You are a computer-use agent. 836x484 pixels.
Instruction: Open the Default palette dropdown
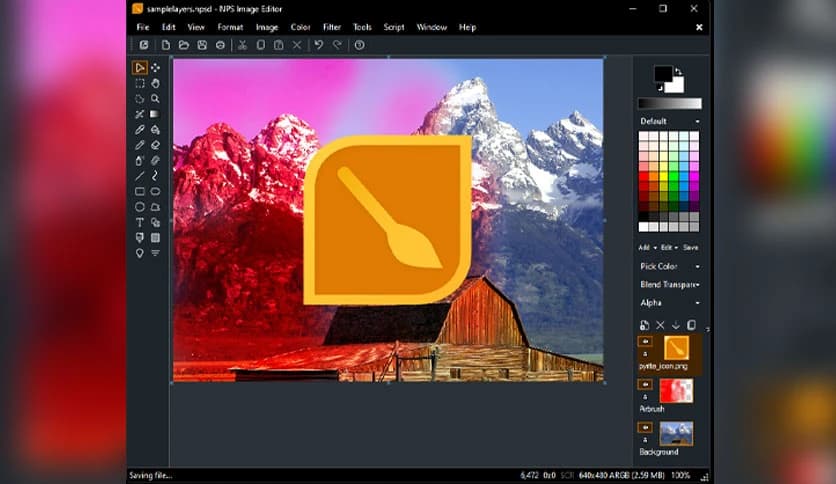[670, 122]
